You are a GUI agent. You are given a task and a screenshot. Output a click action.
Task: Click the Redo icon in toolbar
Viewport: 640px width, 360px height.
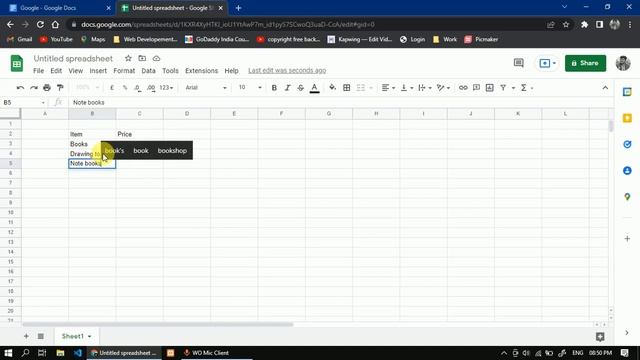point(33,88)
